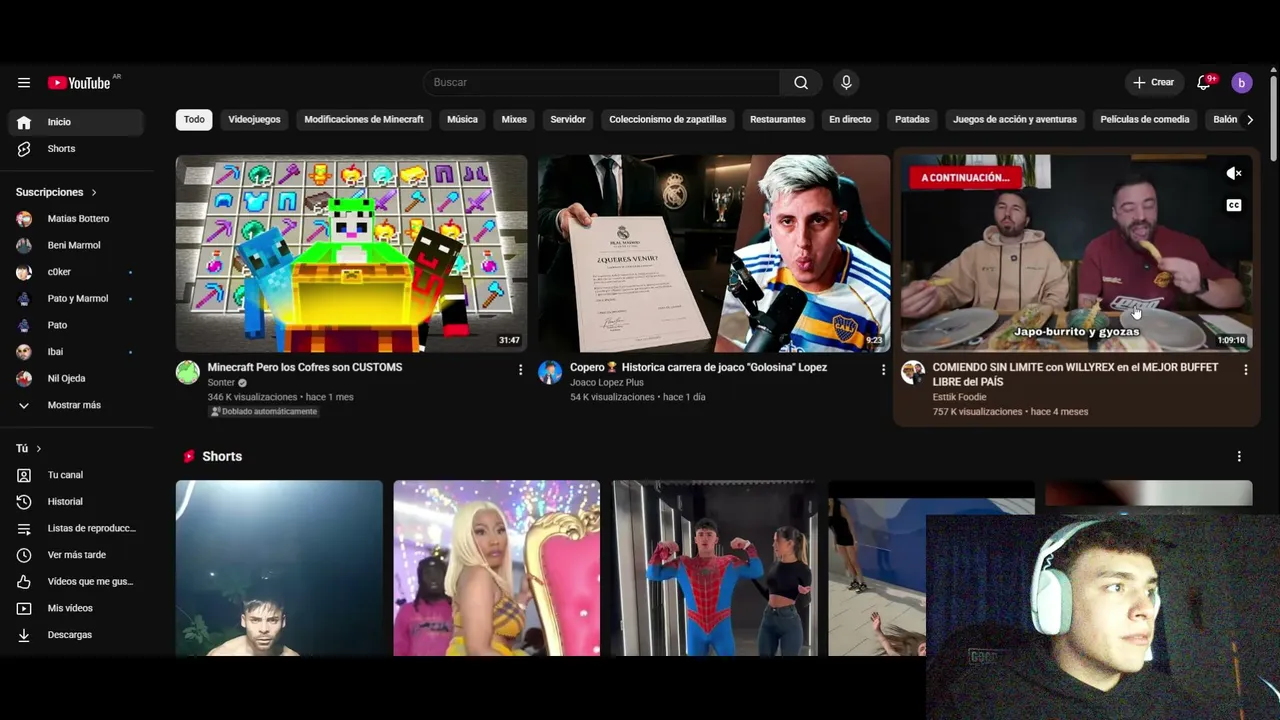Image resolution: width=1280 pixels, height=720 pixels.
Task: Open Nil Ojeda channel avatar
Action: (24, 379)
